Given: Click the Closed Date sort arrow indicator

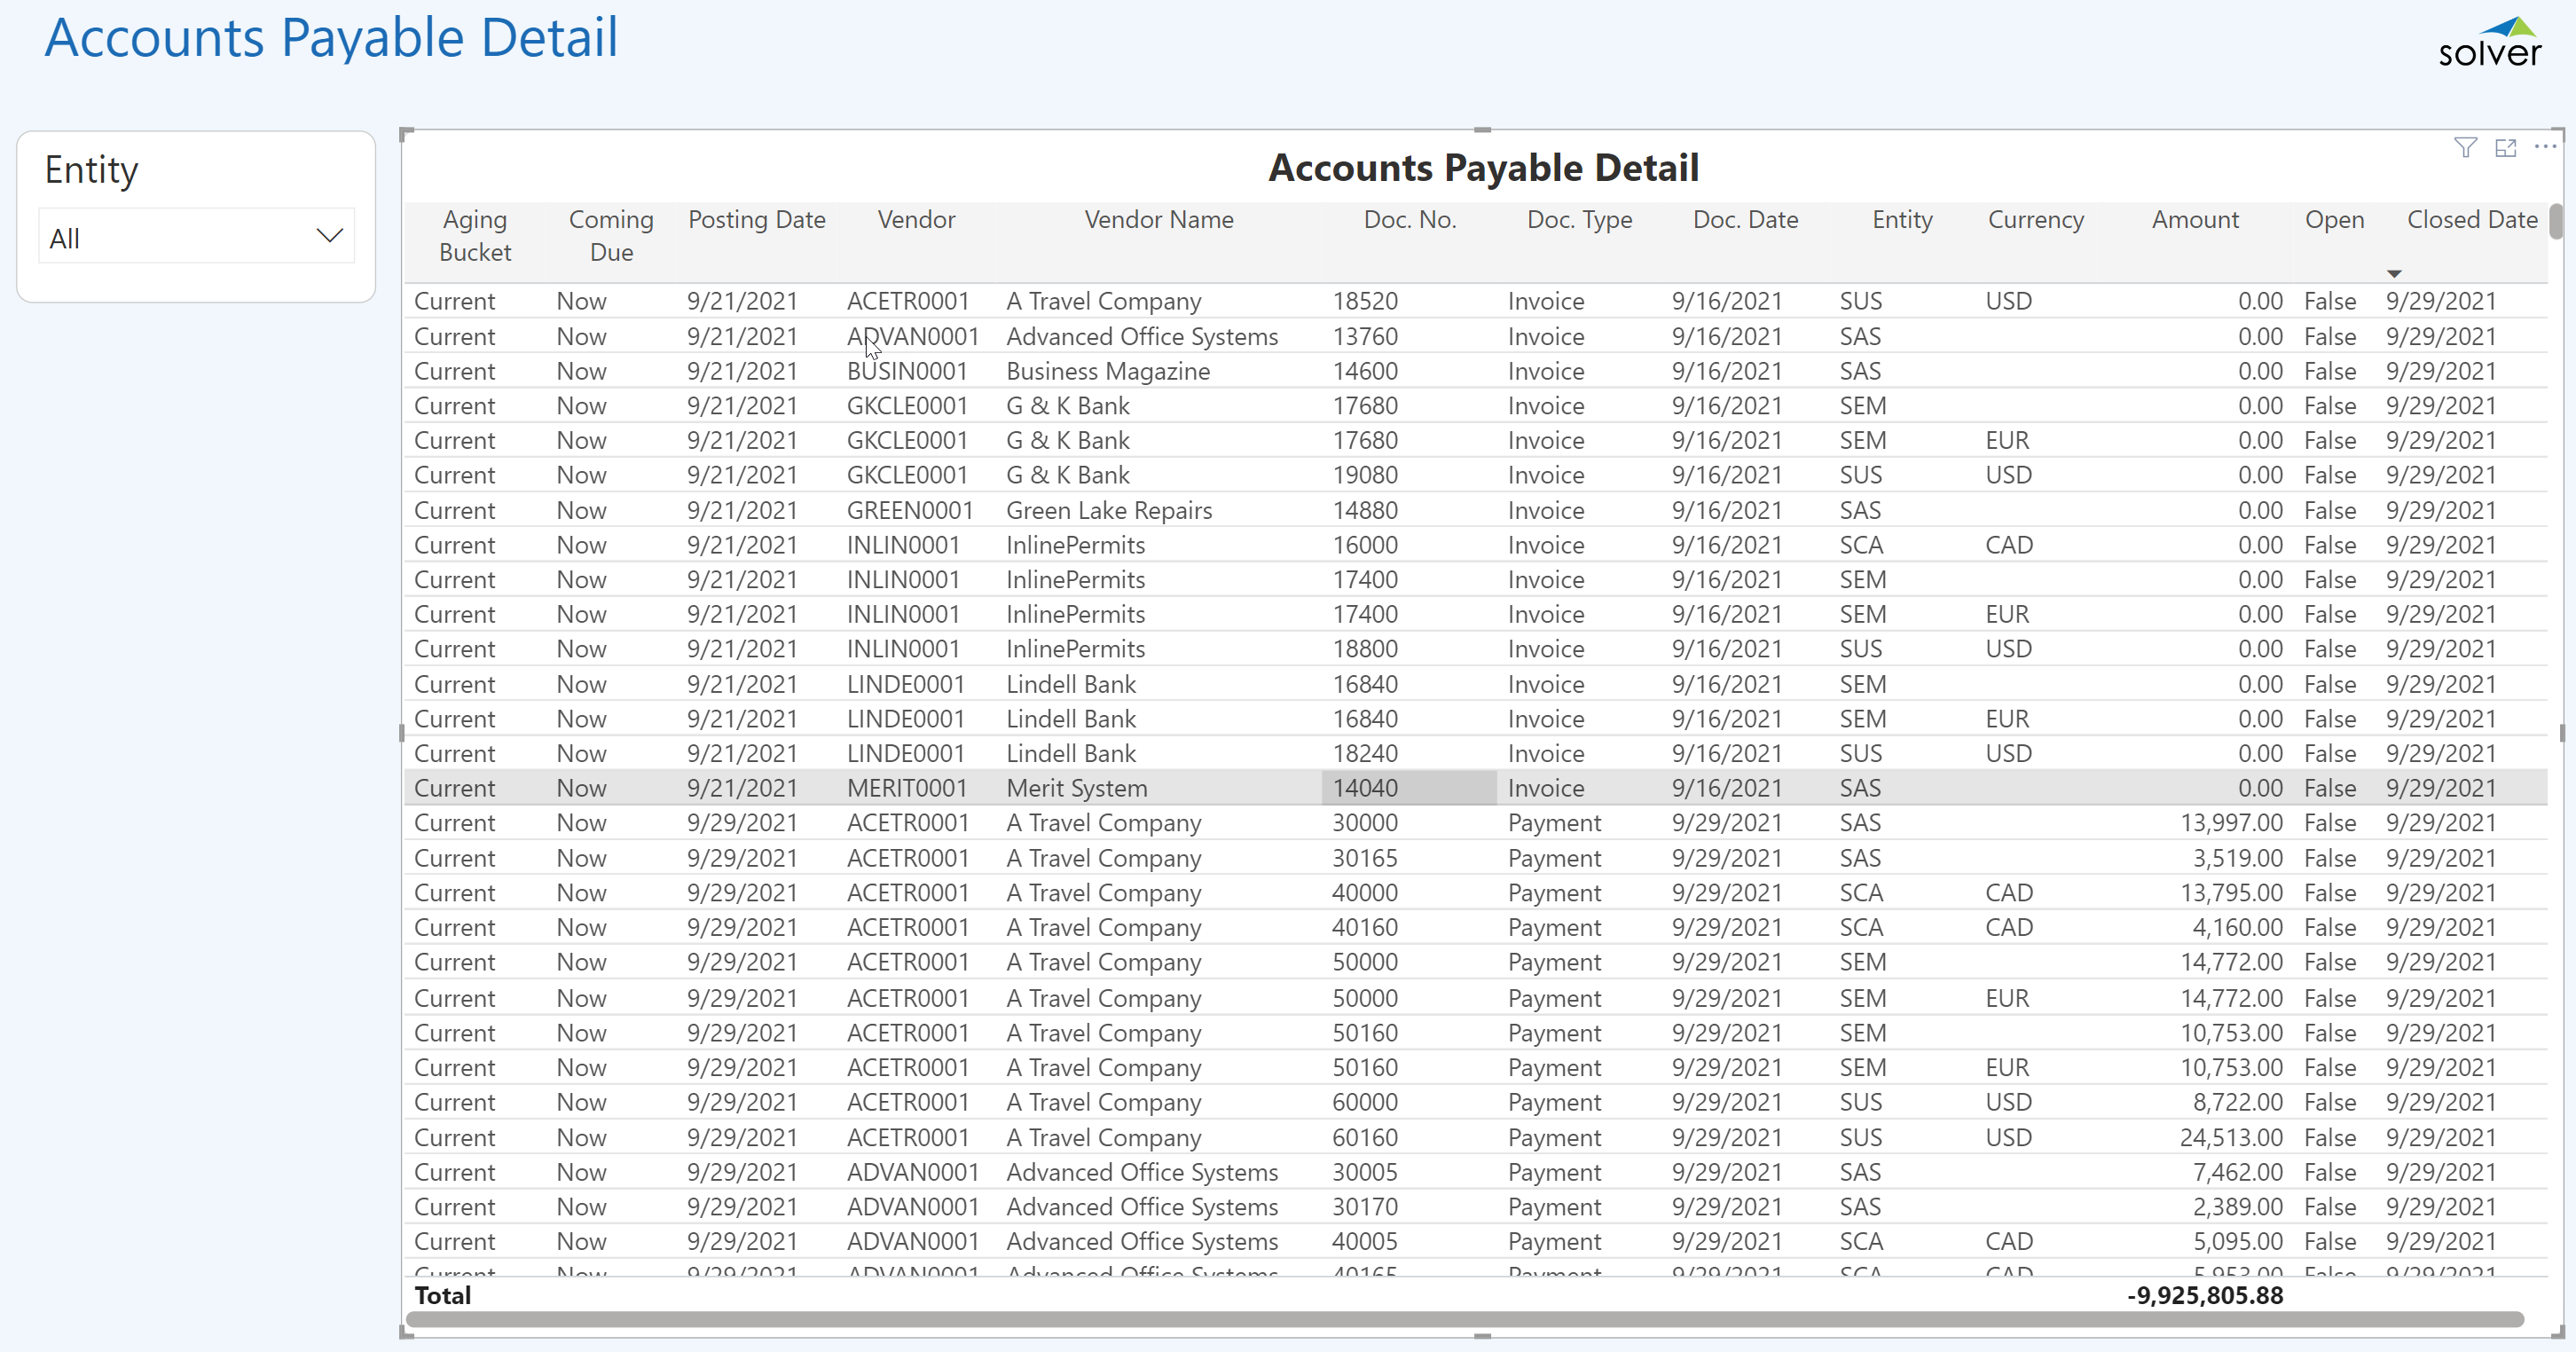Looking at the screenshot, I should click(2393, 273).
